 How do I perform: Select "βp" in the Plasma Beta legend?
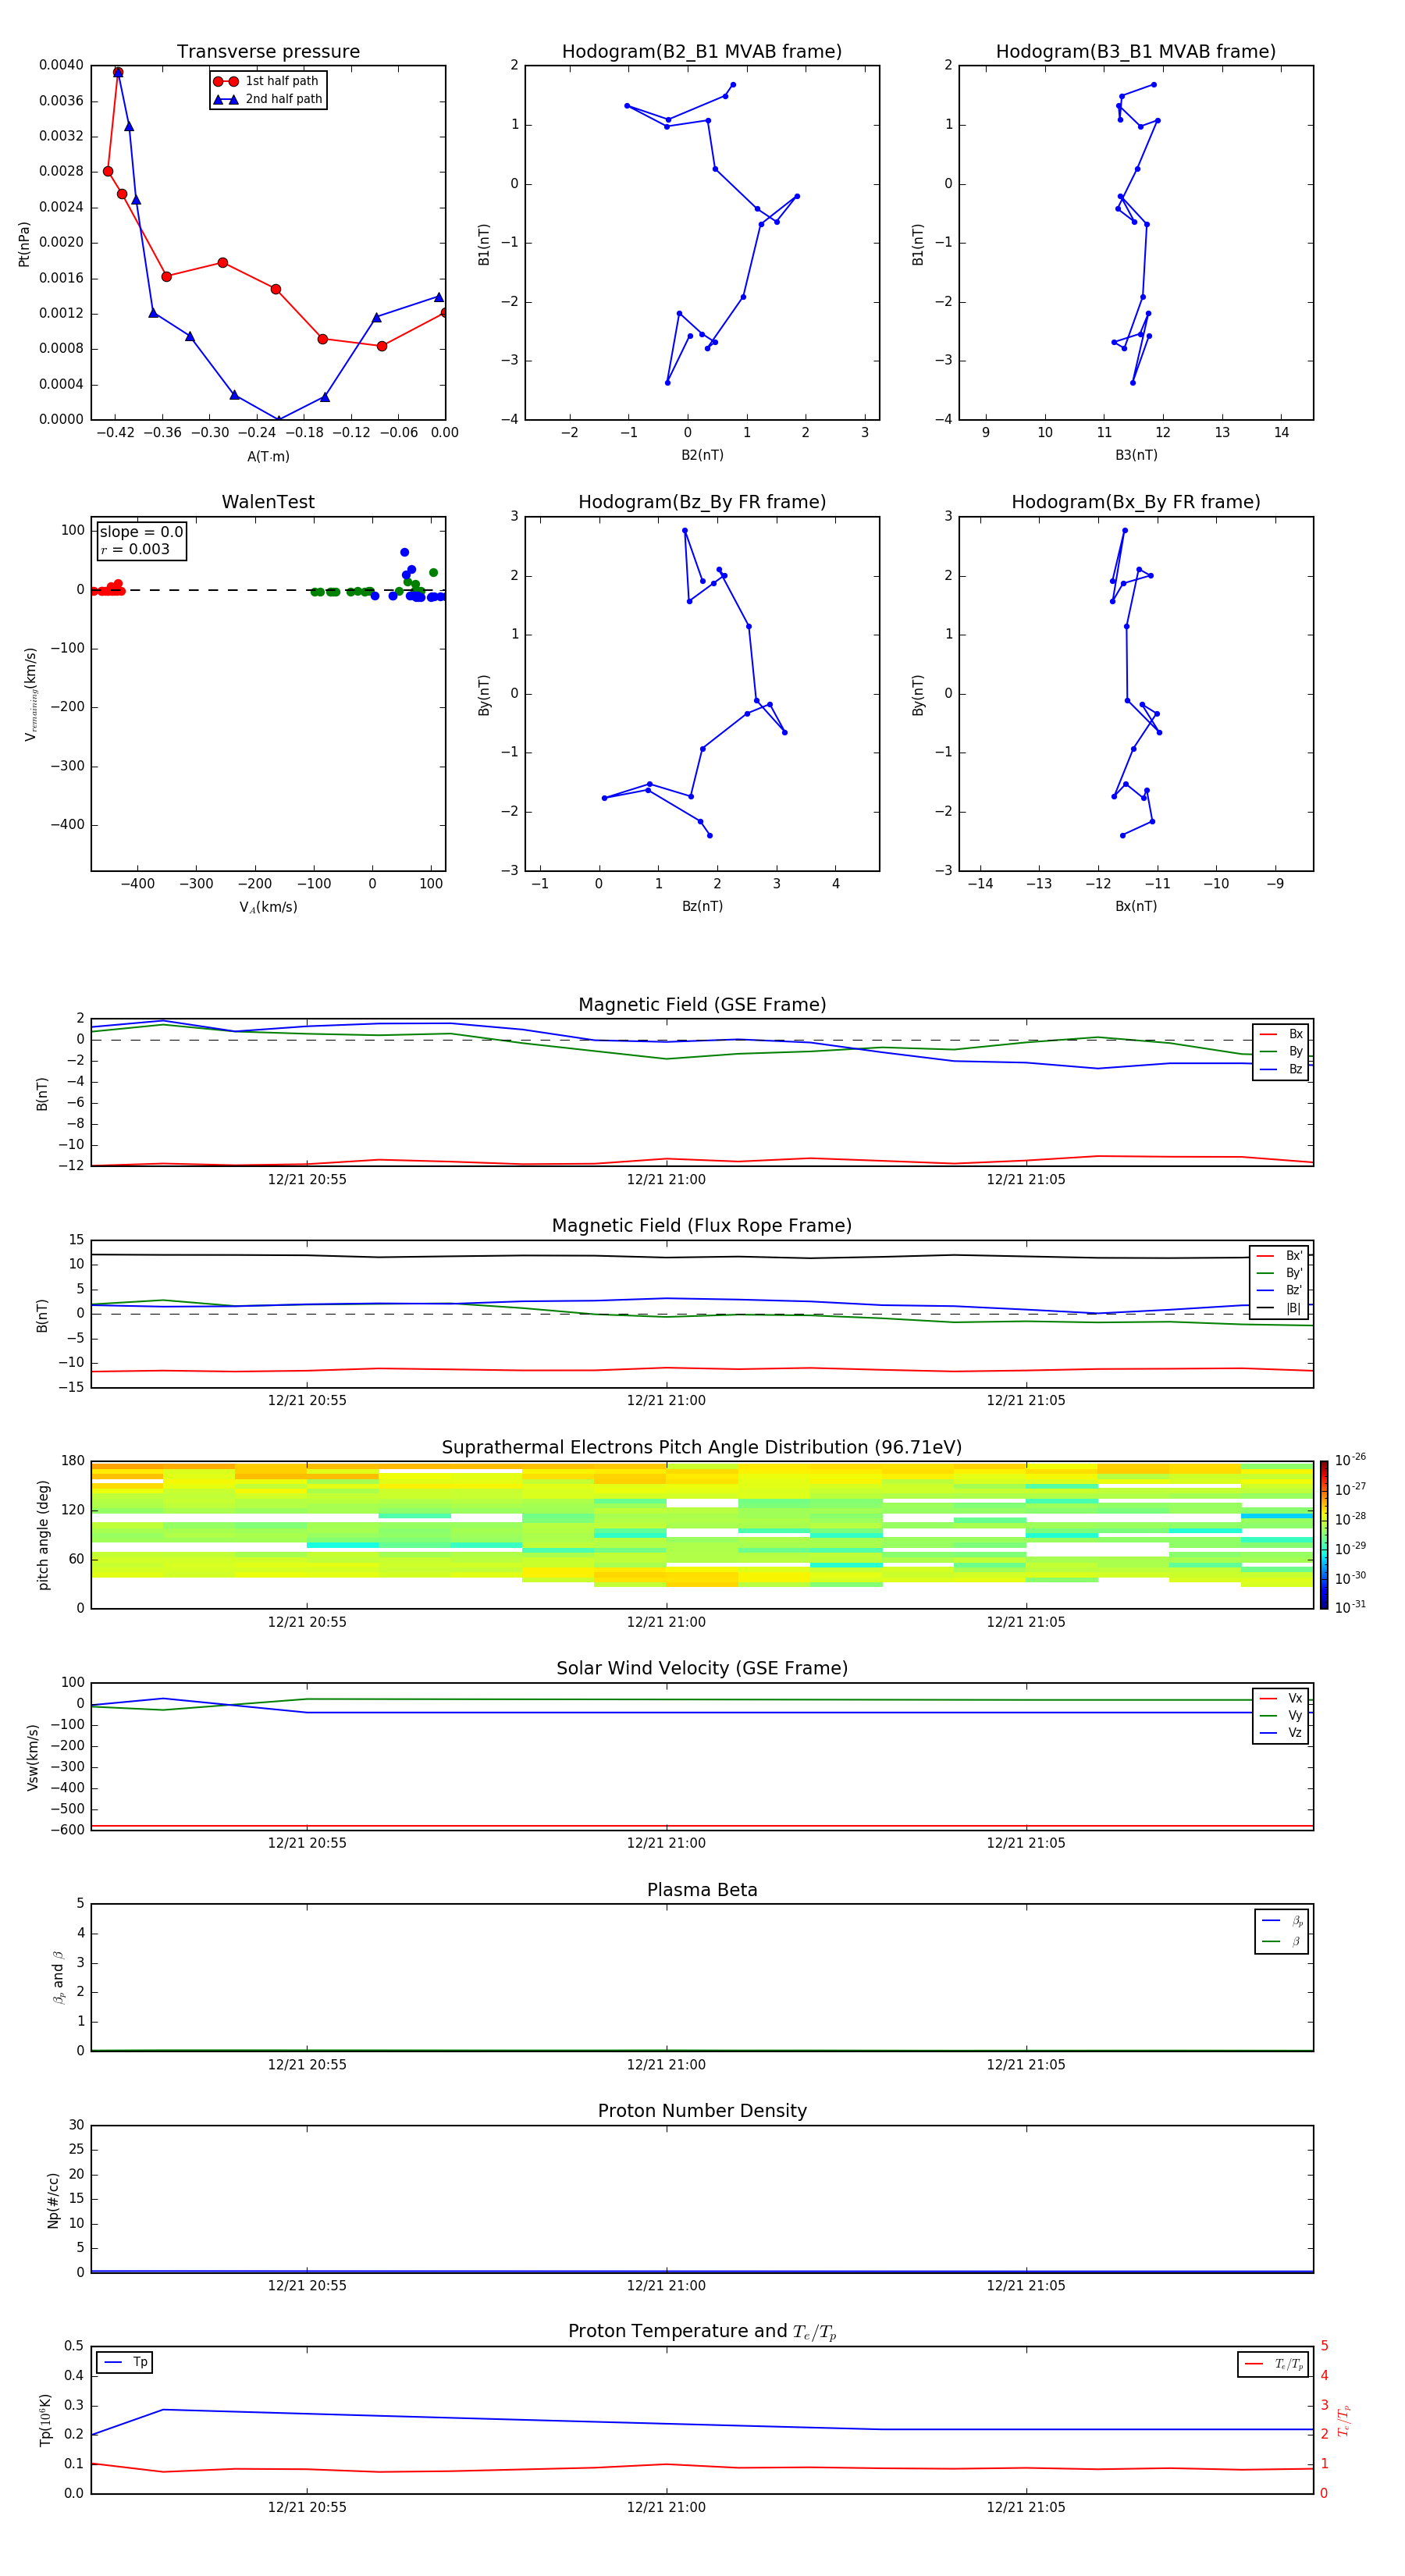tap(1282, 1921)
